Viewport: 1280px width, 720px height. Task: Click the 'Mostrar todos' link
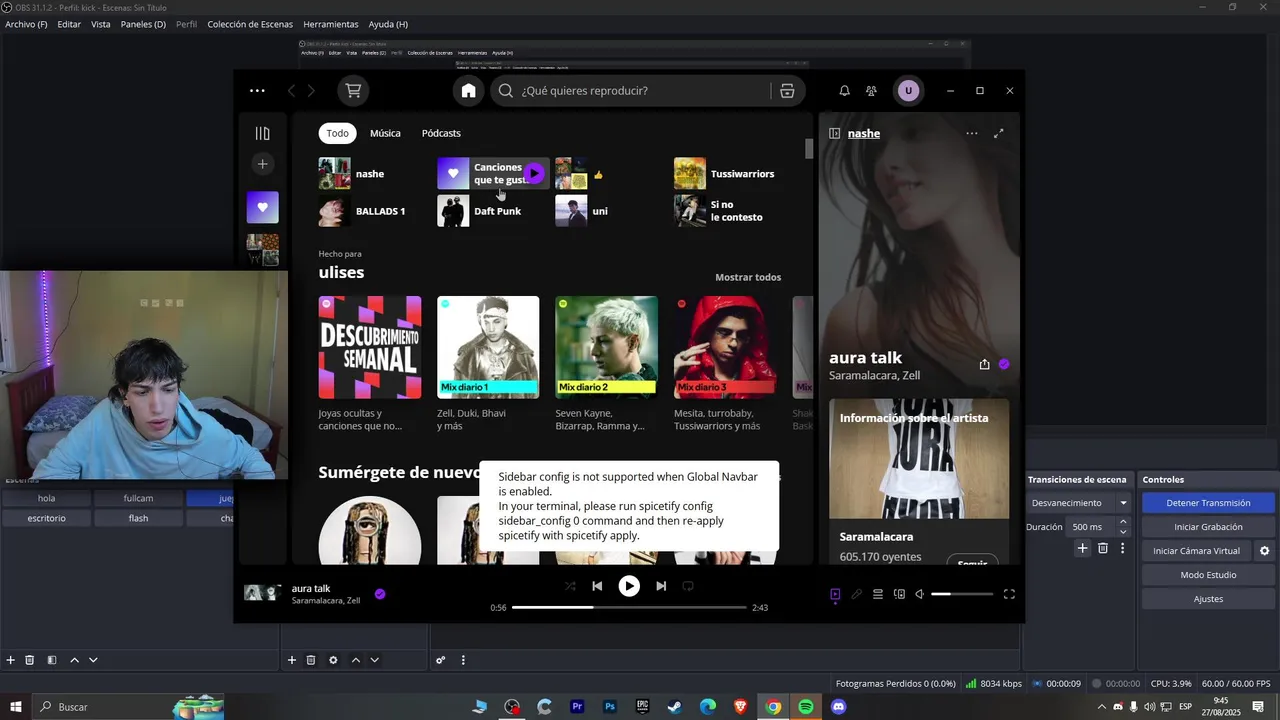pos(748,277)
